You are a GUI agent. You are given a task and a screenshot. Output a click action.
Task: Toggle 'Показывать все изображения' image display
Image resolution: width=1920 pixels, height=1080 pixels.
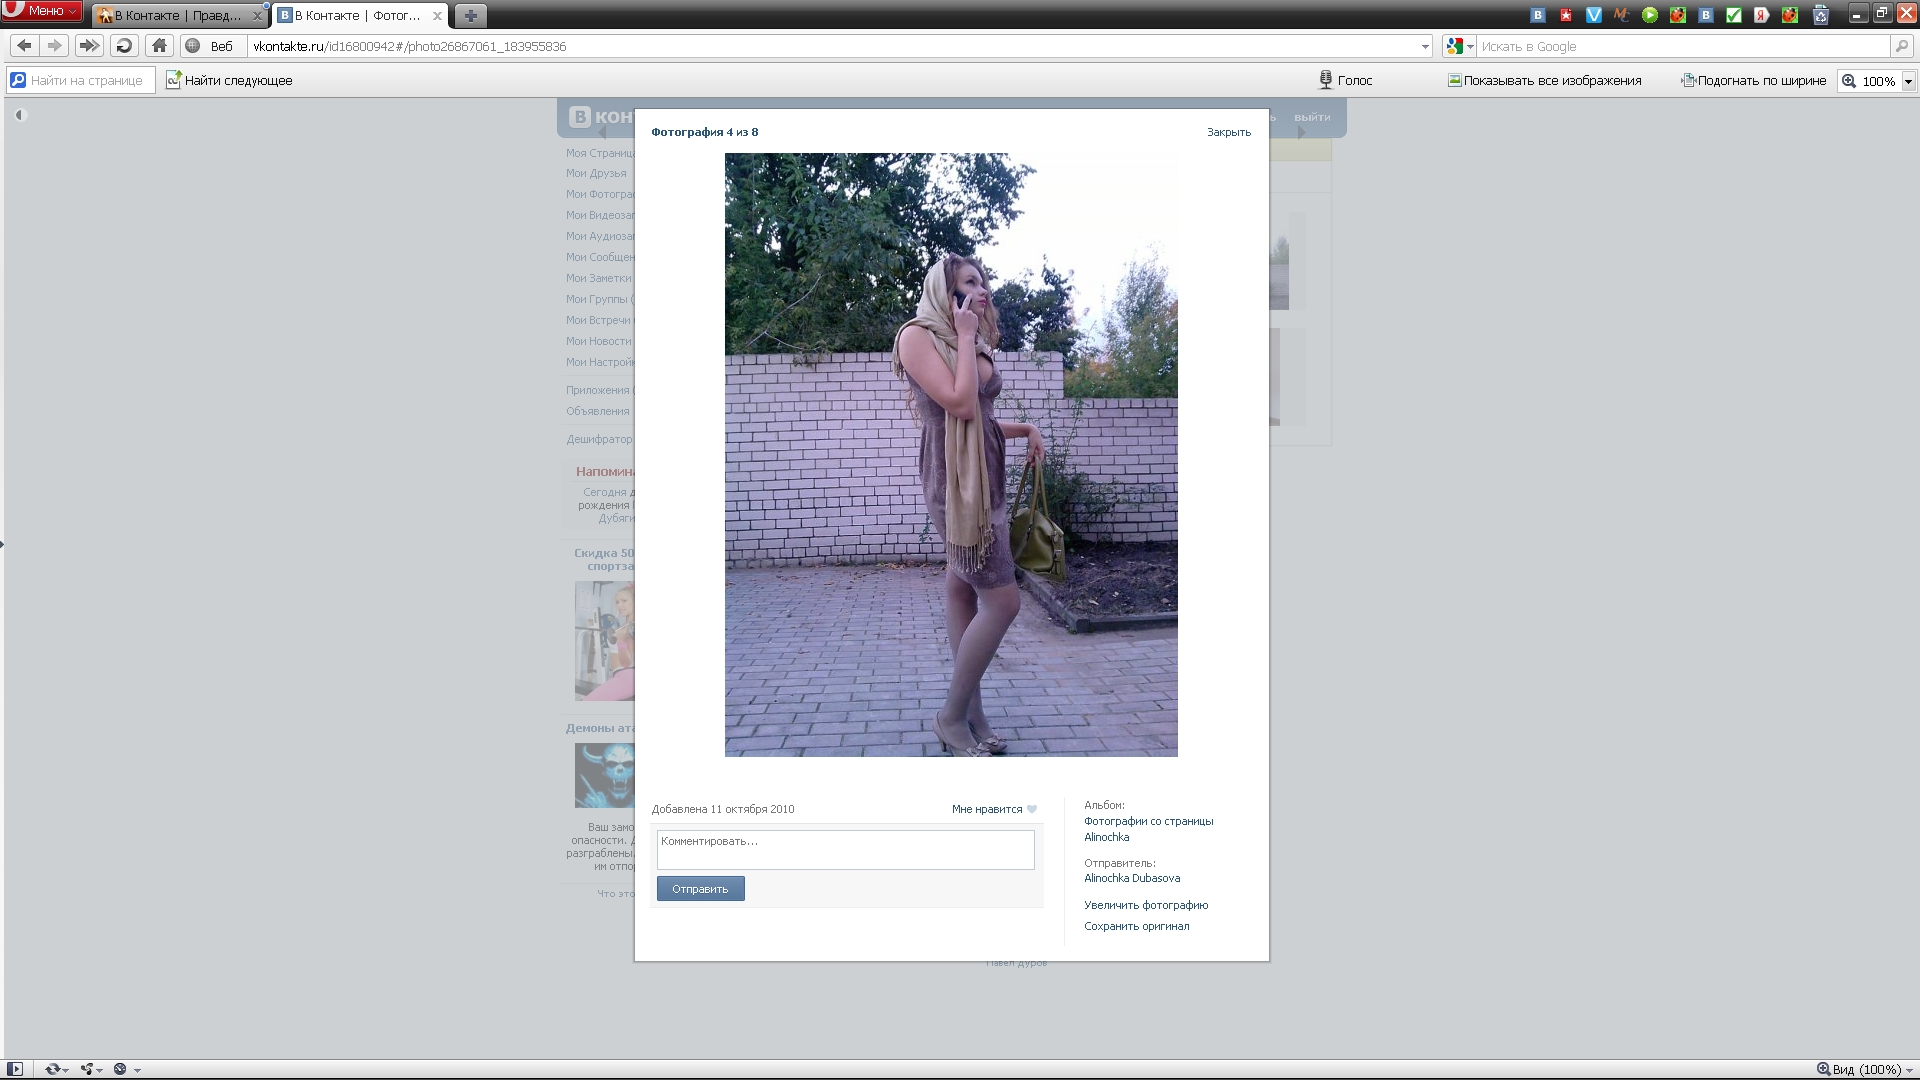[x=1545, y=81]
